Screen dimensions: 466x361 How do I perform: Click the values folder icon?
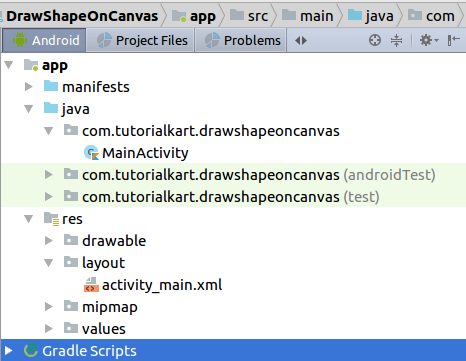click(x=71, y=328)
